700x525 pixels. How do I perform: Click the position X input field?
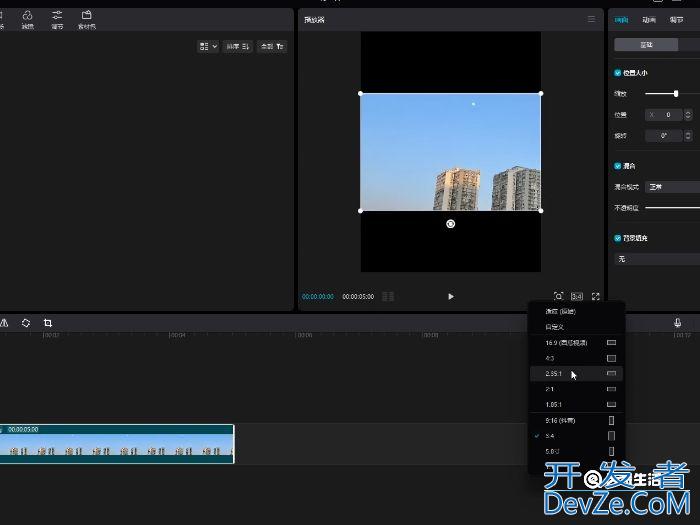point(664,115)
